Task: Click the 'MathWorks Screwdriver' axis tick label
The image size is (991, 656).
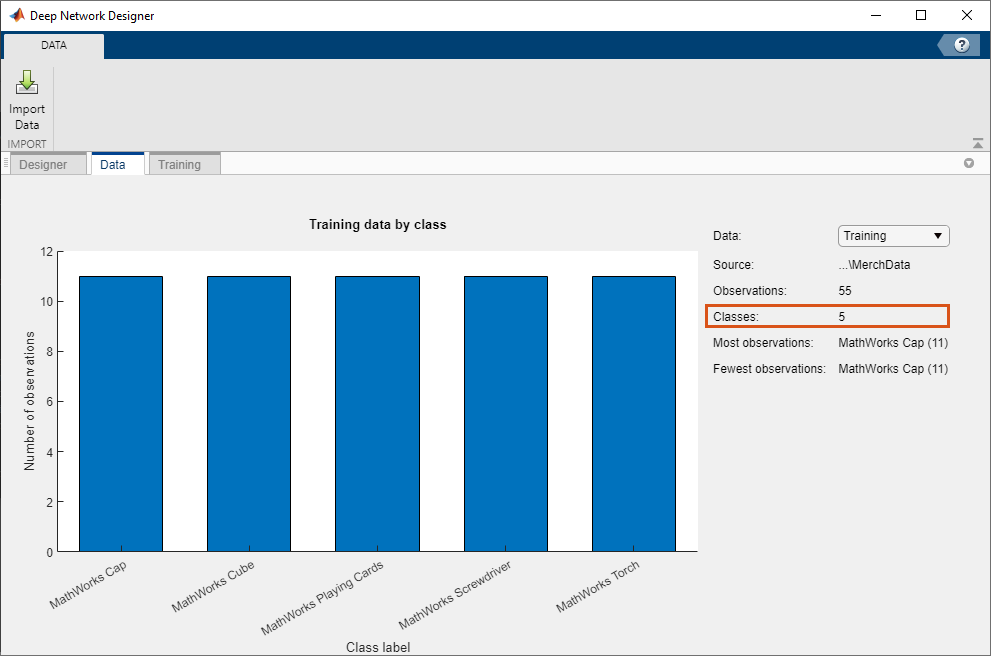Action: [x=455, y=595]
